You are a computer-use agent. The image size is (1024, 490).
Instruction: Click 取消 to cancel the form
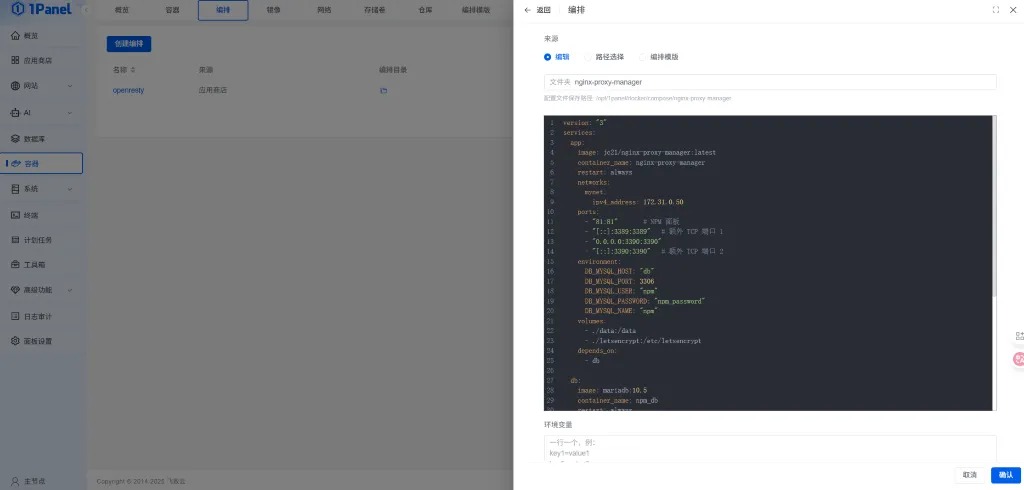click(x=970, y=475)
